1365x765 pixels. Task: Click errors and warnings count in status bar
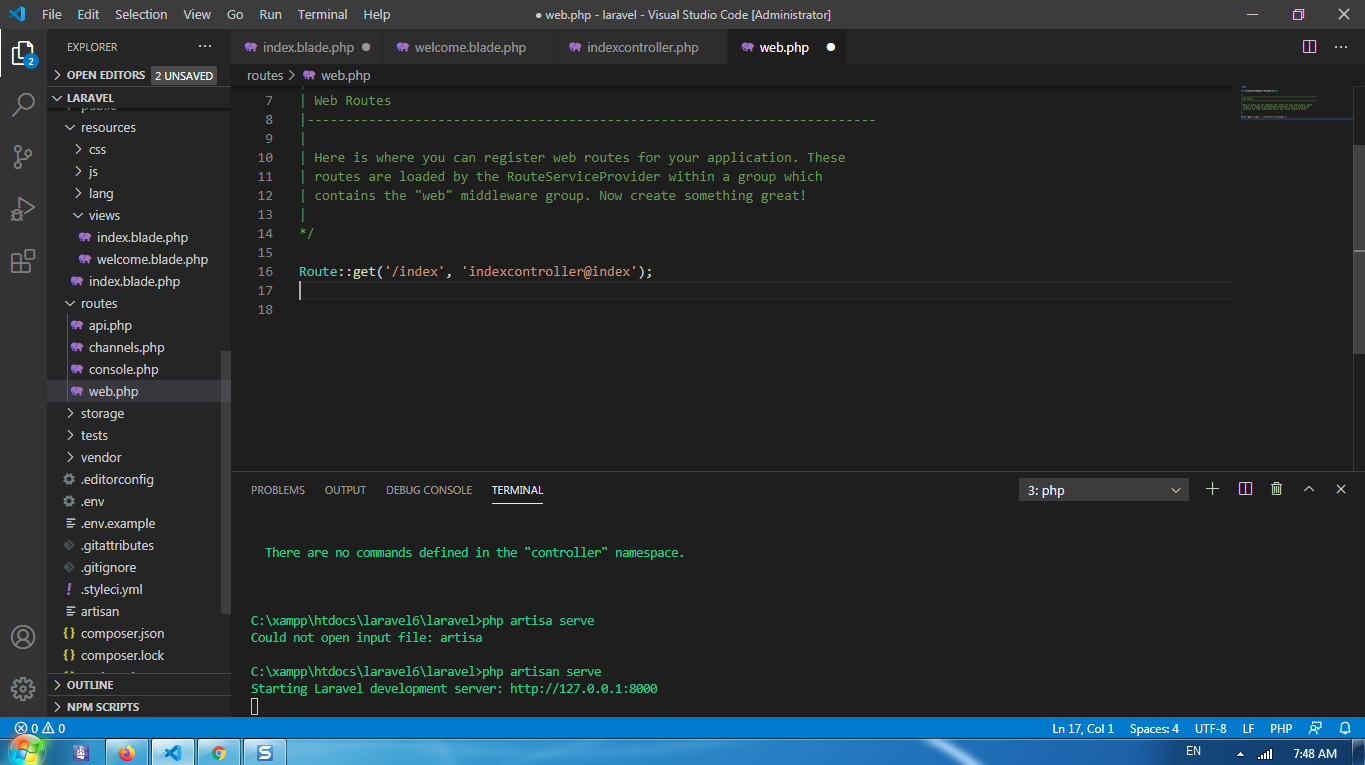coord(40,728)
